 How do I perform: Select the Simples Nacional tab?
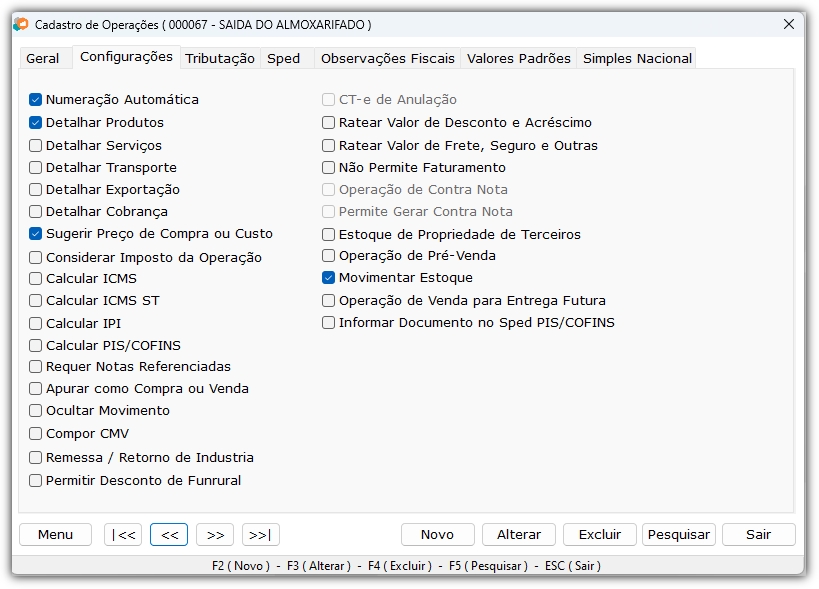click(x=637, y=58)
